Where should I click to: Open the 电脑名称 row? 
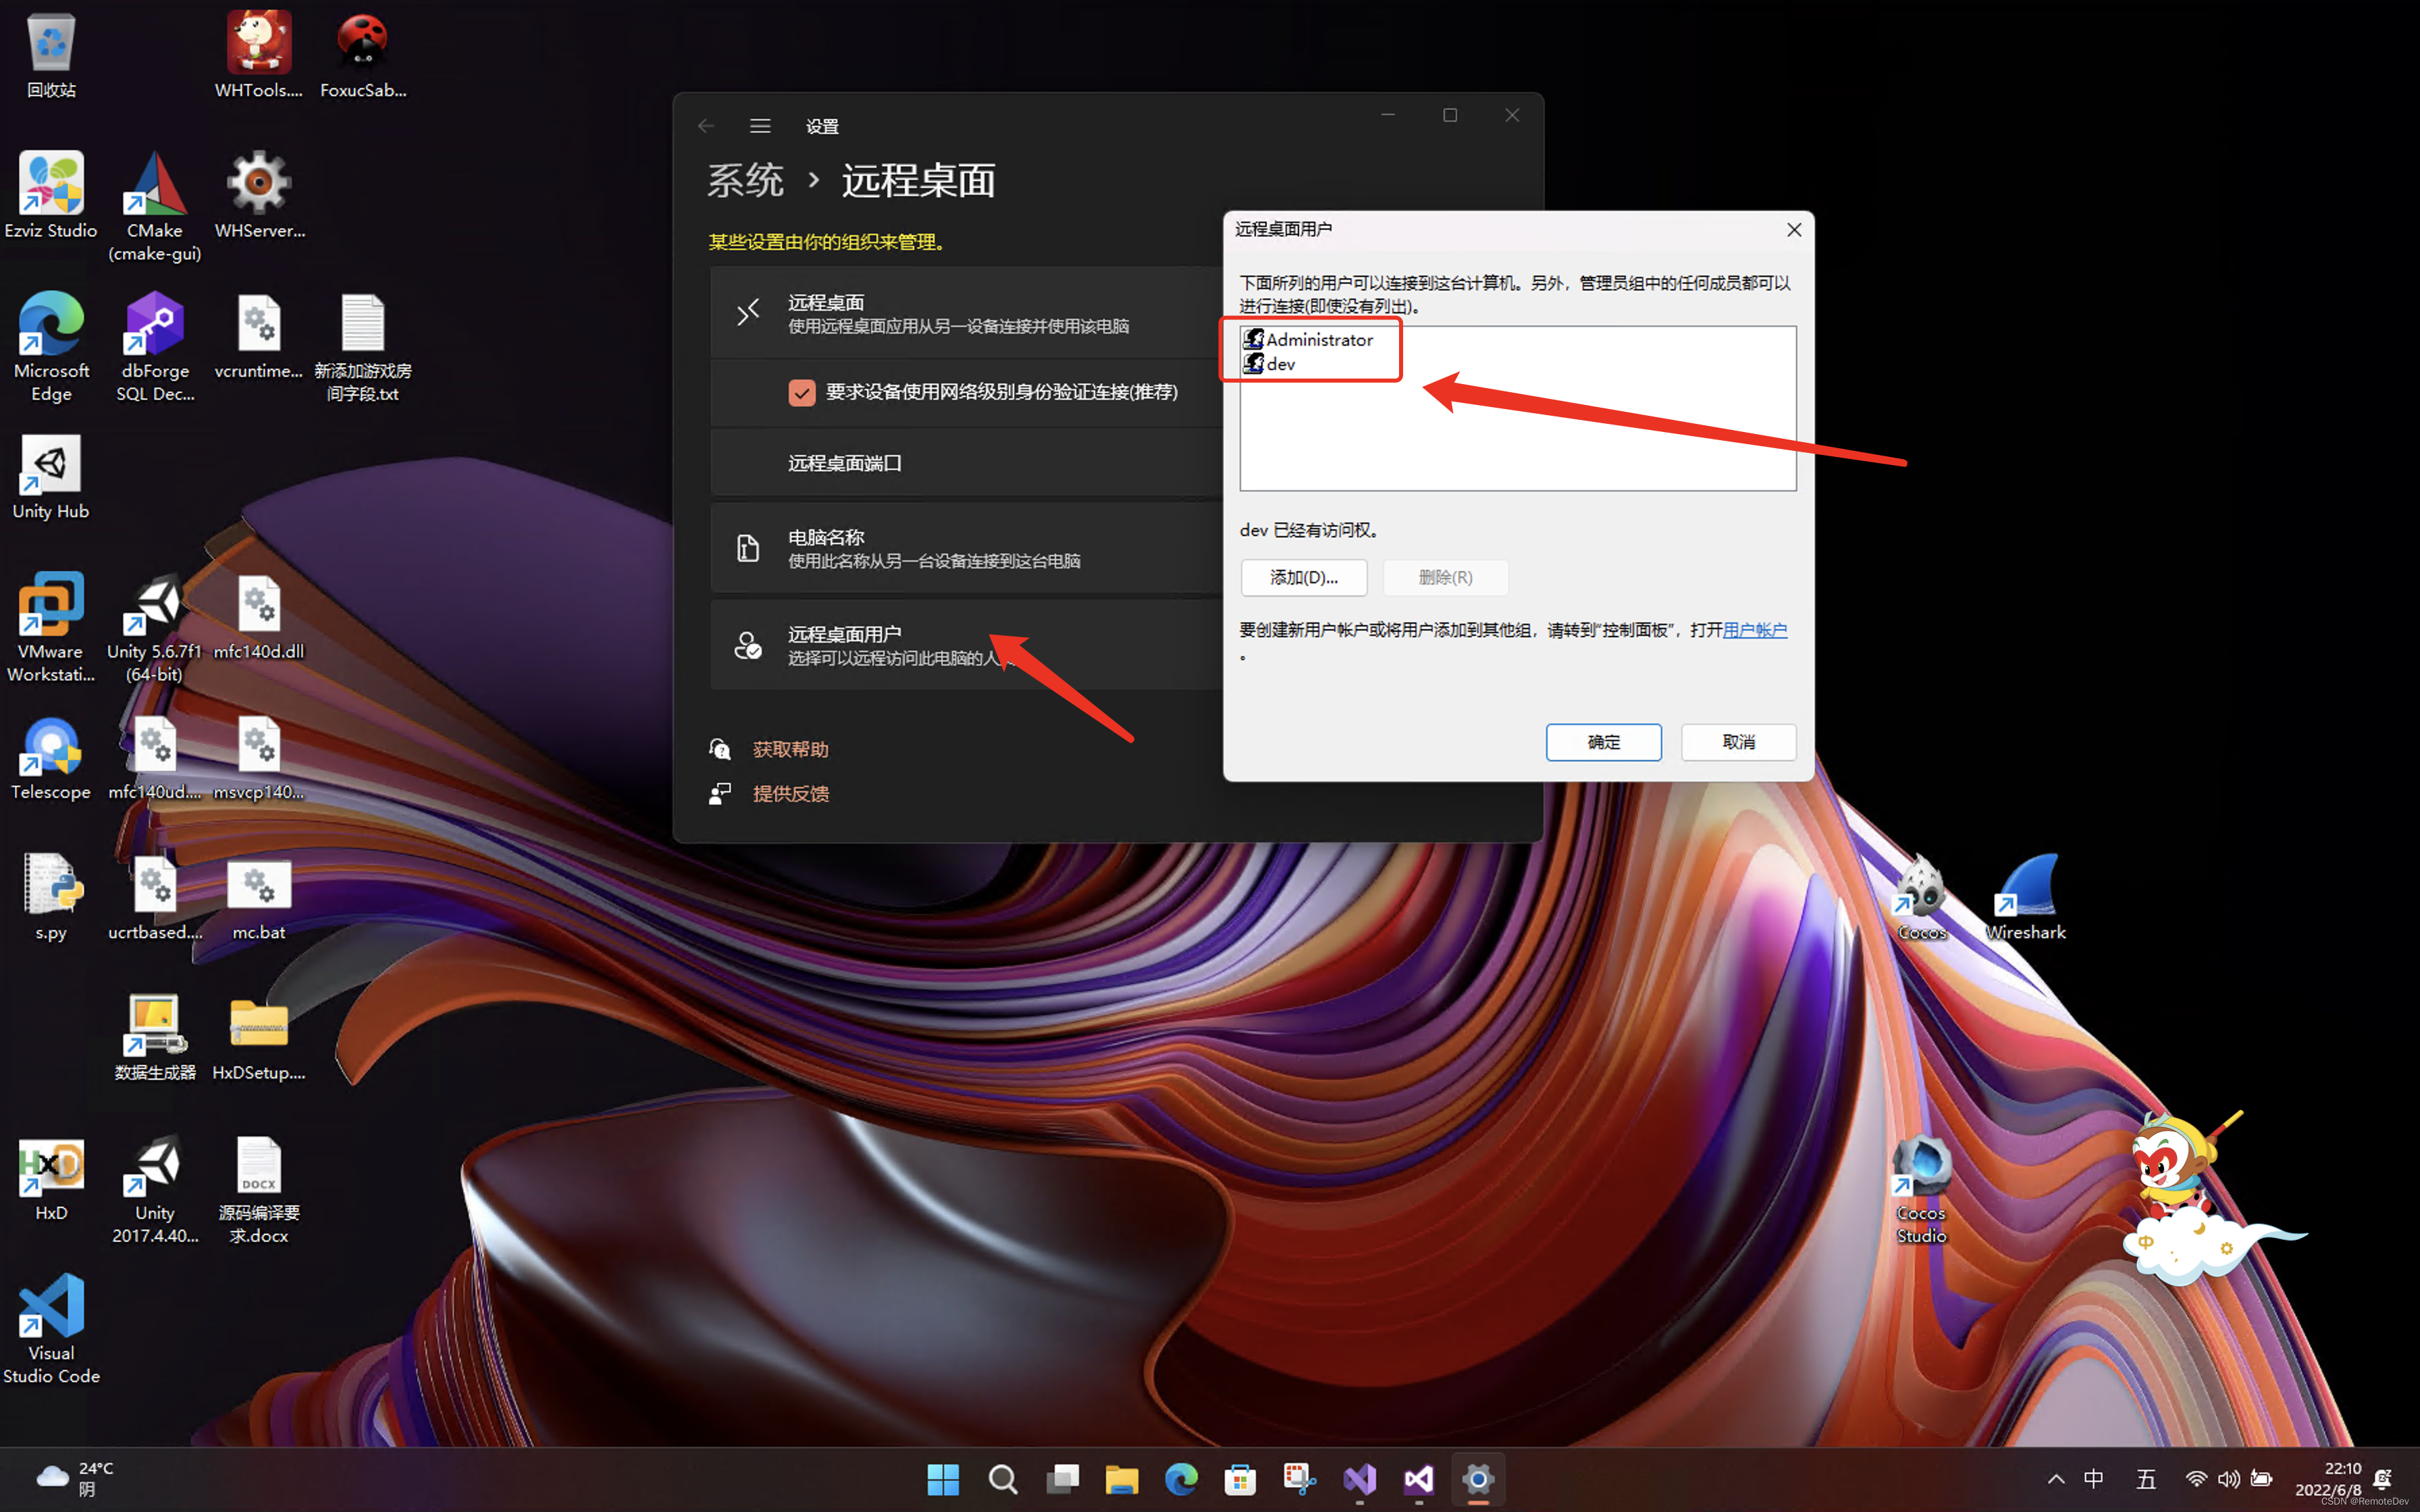point(966,548)
